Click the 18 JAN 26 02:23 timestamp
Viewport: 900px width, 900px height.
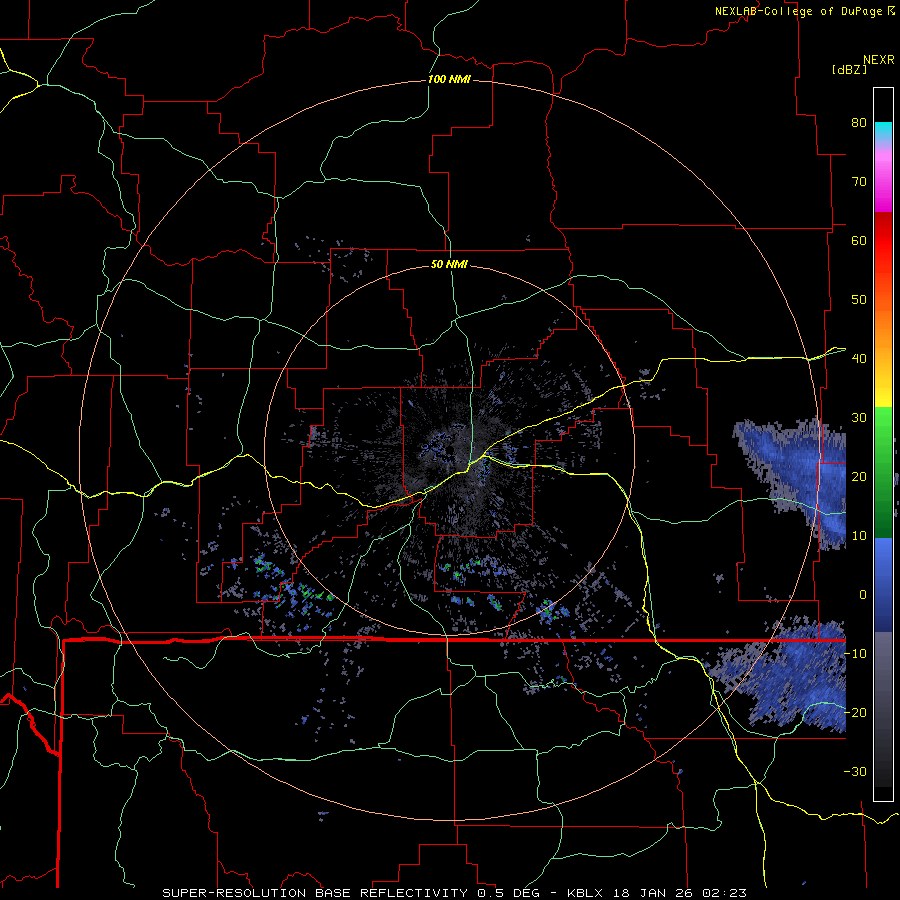[681, 893]
